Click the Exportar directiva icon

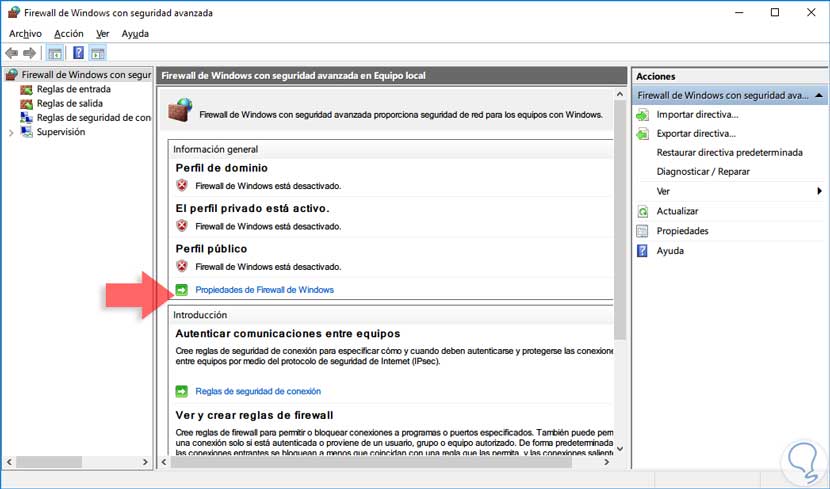(x=643, y=133)
